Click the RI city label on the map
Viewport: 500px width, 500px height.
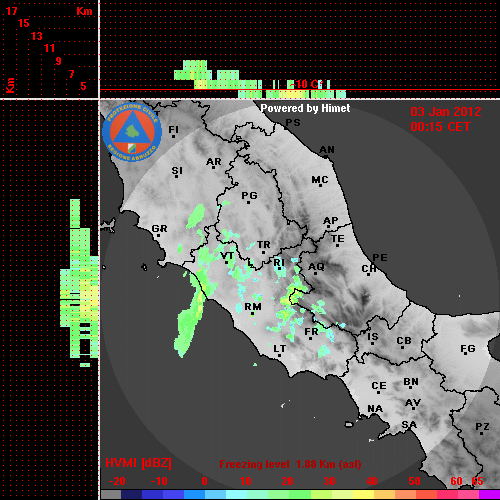[279, 263]
